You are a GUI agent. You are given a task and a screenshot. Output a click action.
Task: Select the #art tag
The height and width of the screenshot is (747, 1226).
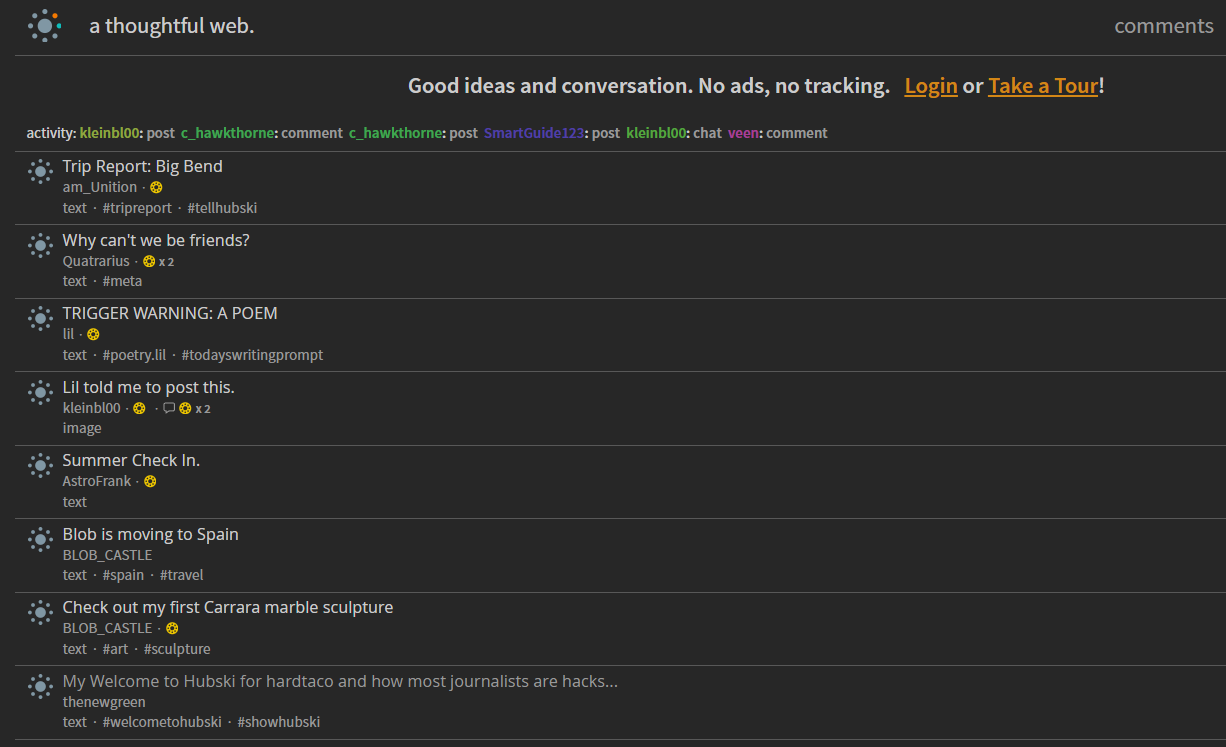click(x=115, y=649)
